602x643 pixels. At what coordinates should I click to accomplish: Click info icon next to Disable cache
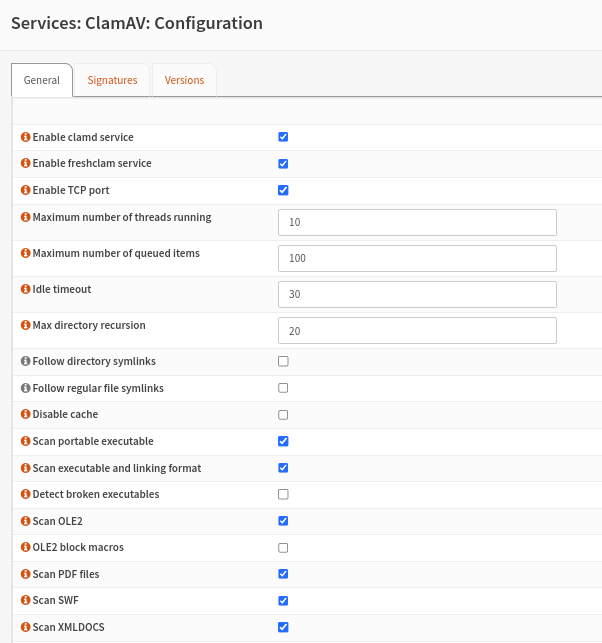26,414
